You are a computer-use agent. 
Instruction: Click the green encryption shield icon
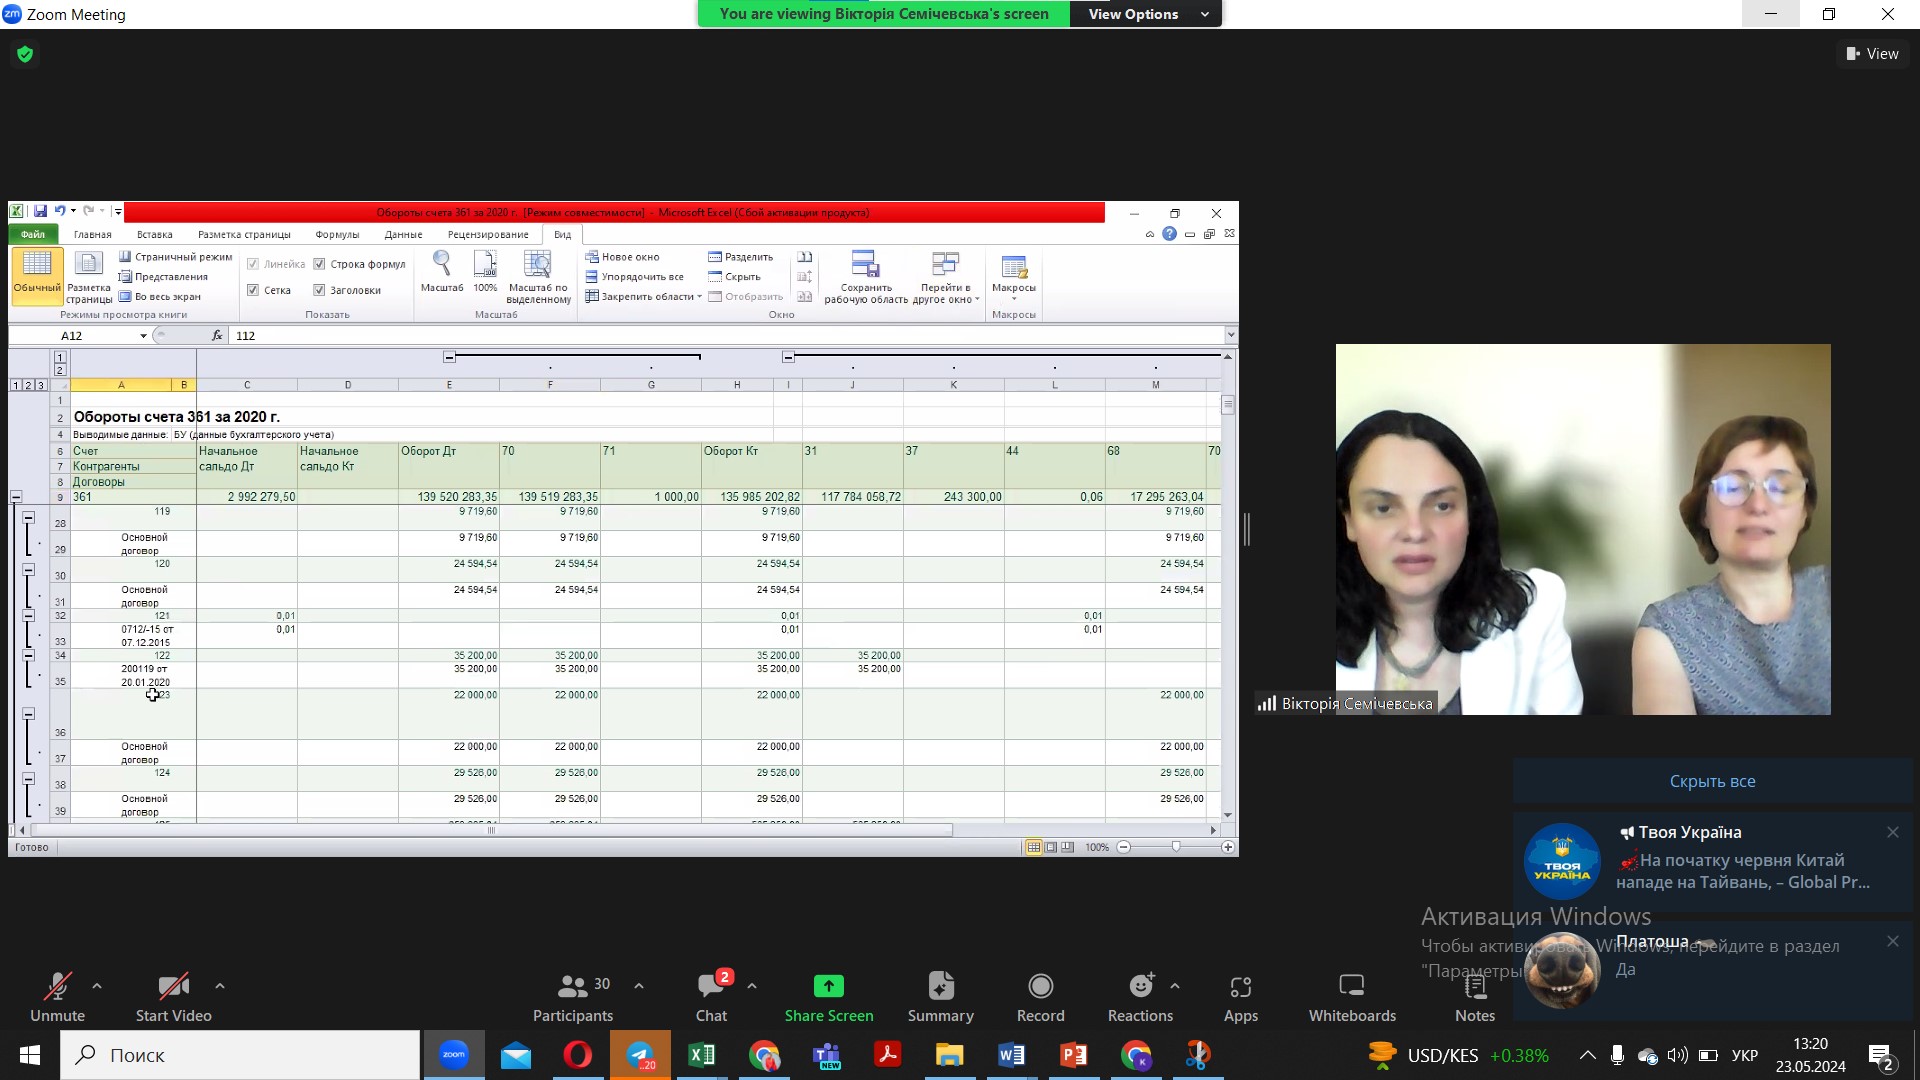tap(25, 54)
